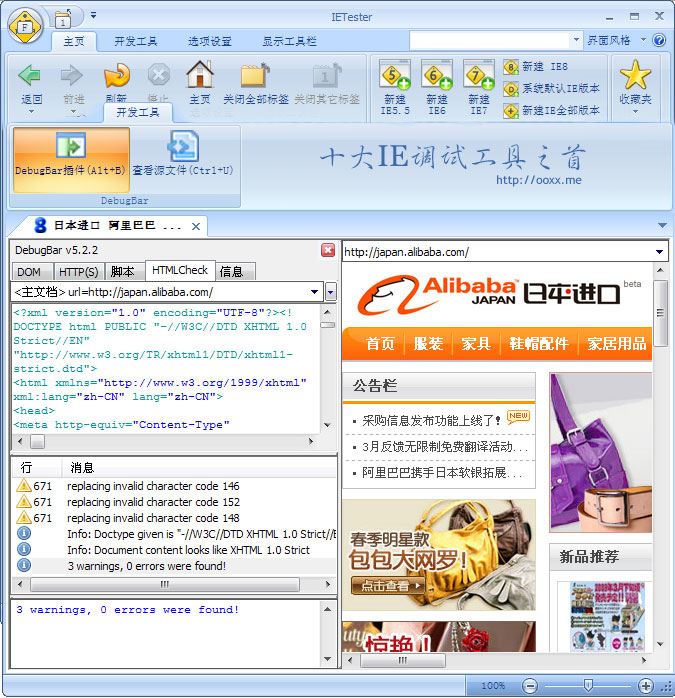Click the round IETester application menu button
Screen dimensions: 675x698
point(25,27)
